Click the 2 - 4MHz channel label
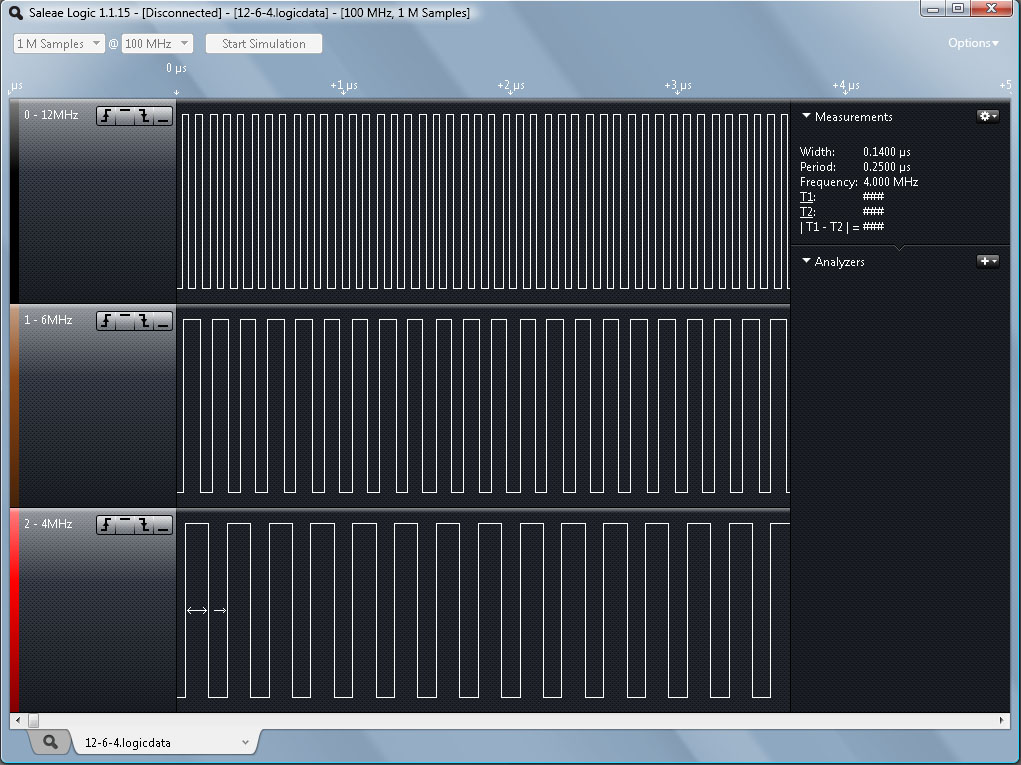 48,524
